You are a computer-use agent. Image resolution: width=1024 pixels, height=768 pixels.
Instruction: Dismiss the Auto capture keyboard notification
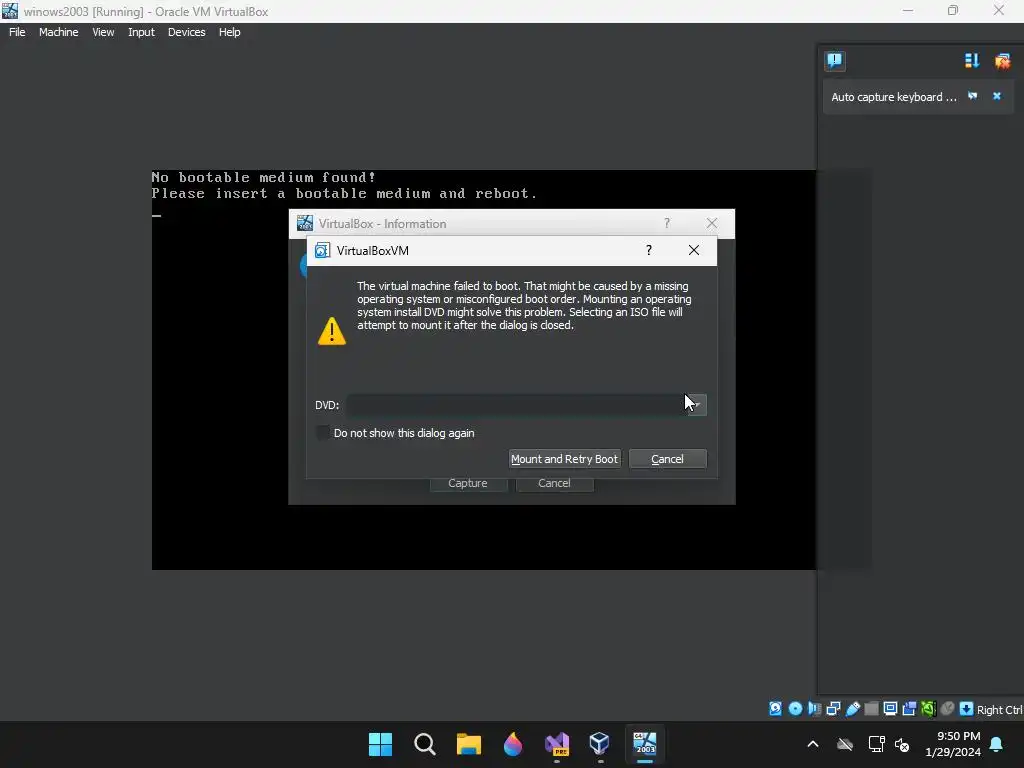pyautogui.click(x=997, y=96)
